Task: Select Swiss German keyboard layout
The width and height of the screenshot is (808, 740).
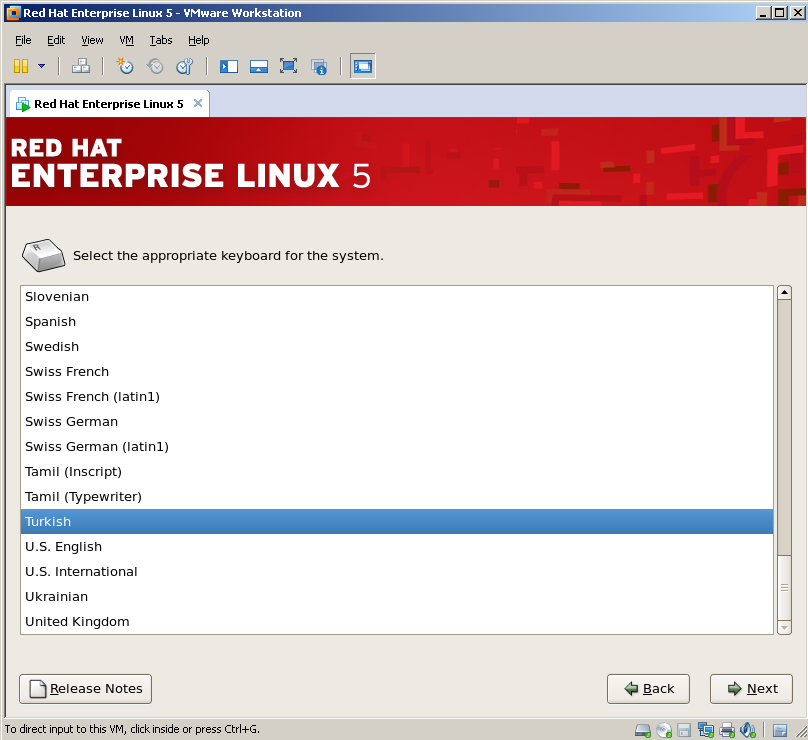Action: click(x=397, y=422)
